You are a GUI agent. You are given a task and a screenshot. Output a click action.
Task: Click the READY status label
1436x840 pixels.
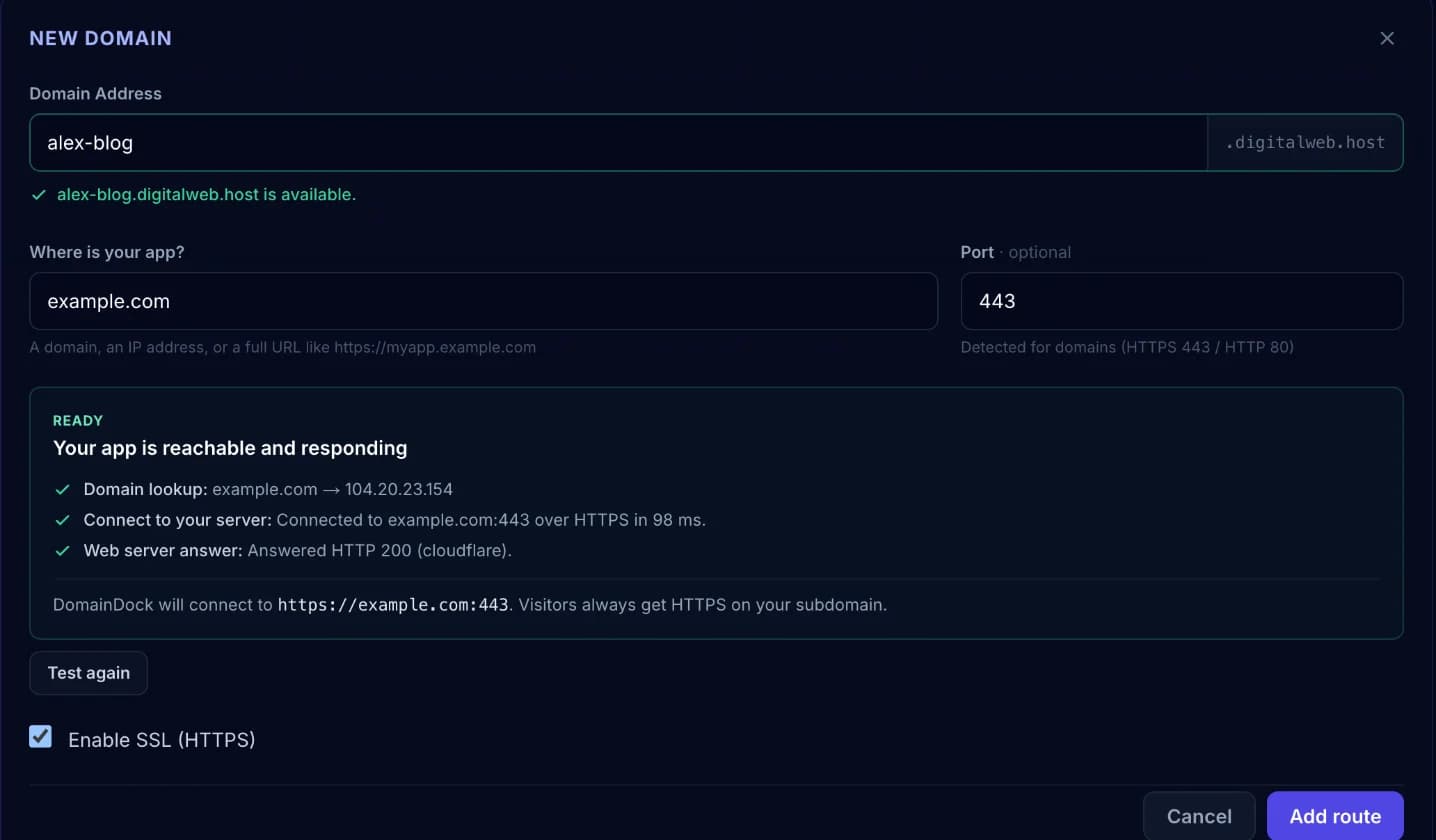tap(78, 421)
